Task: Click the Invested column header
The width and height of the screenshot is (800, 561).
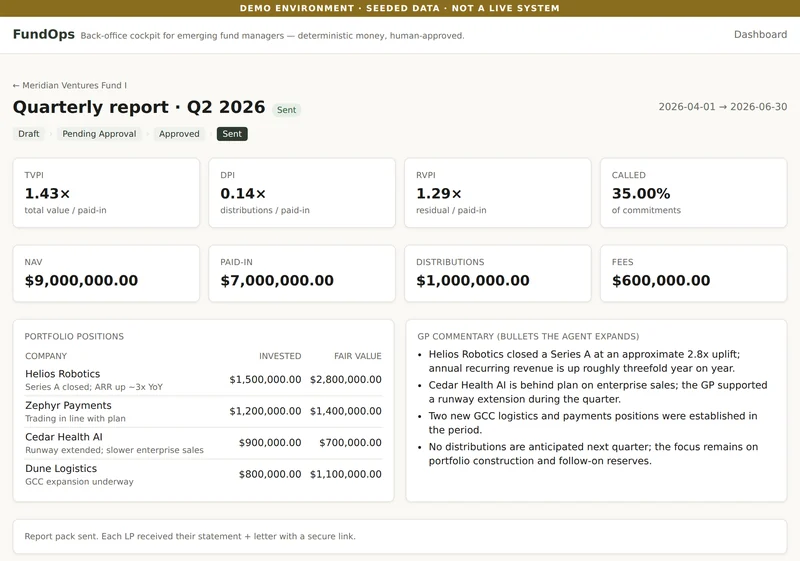Action: [280, 356]
